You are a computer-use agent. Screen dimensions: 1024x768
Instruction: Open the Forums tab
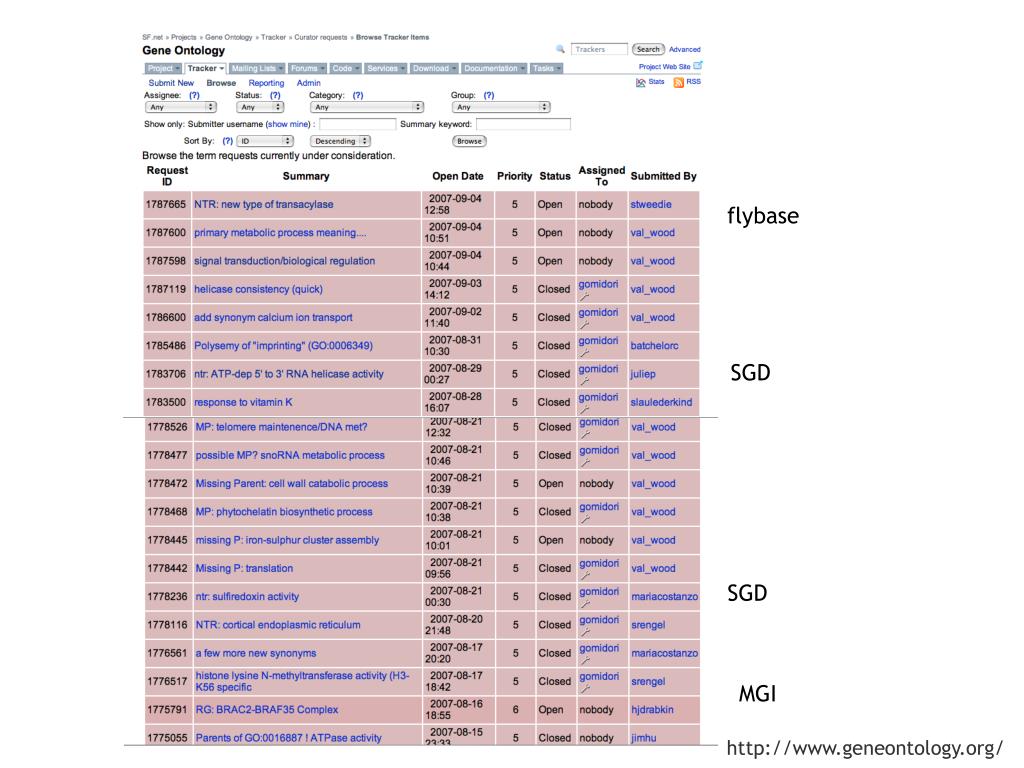[308, 68]
